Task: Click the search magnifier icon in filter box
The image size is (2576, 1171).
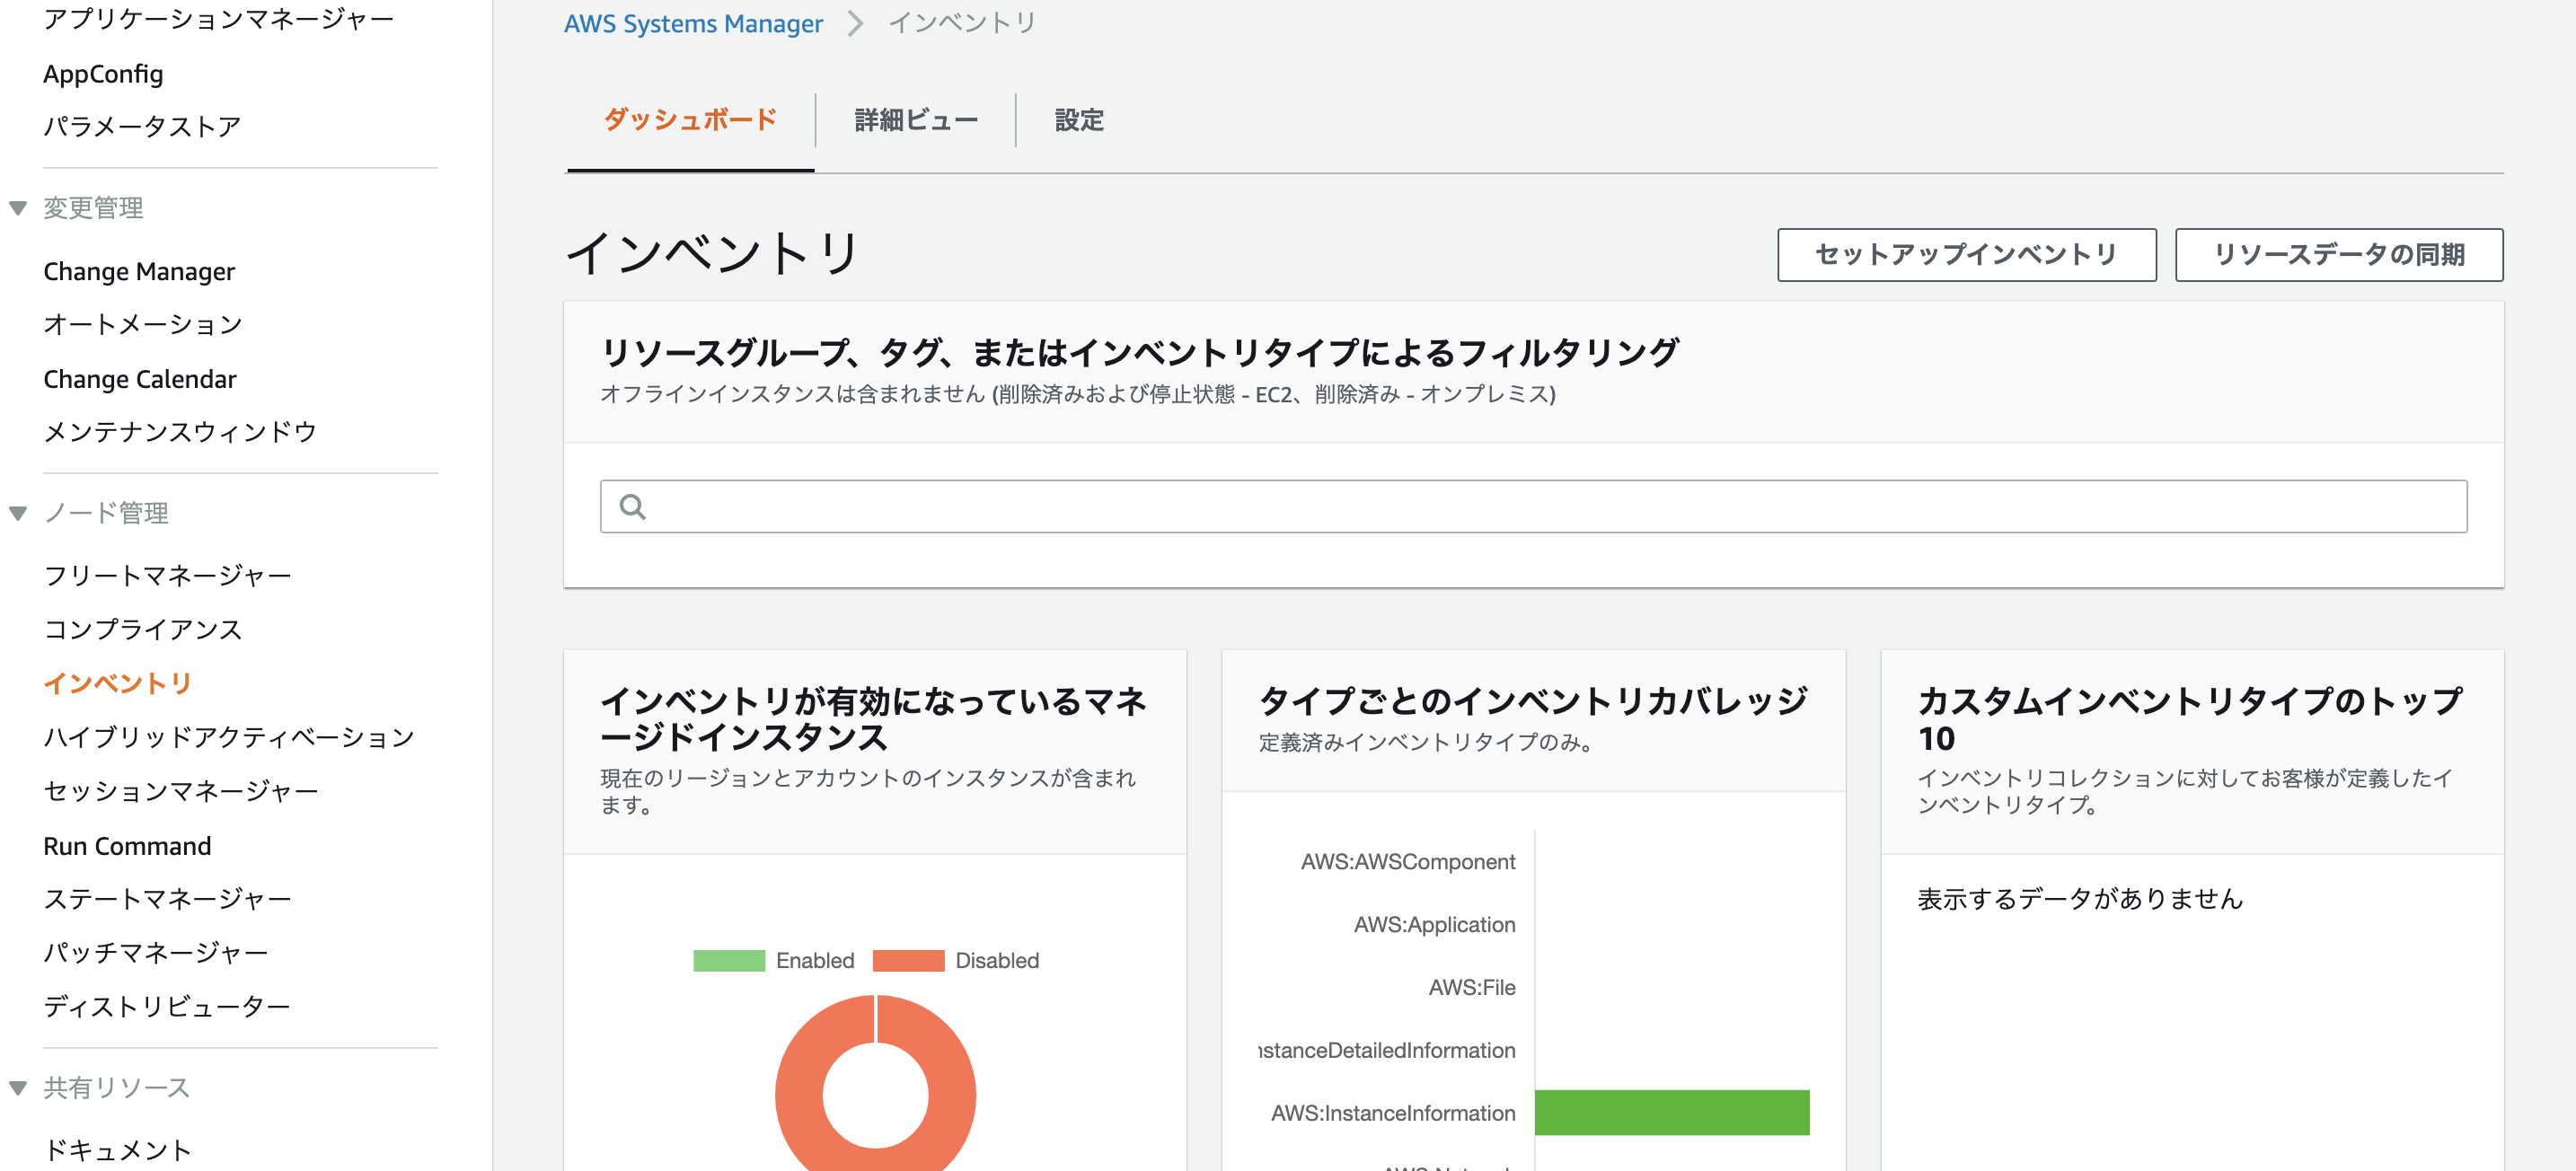Action: (633, 507)
